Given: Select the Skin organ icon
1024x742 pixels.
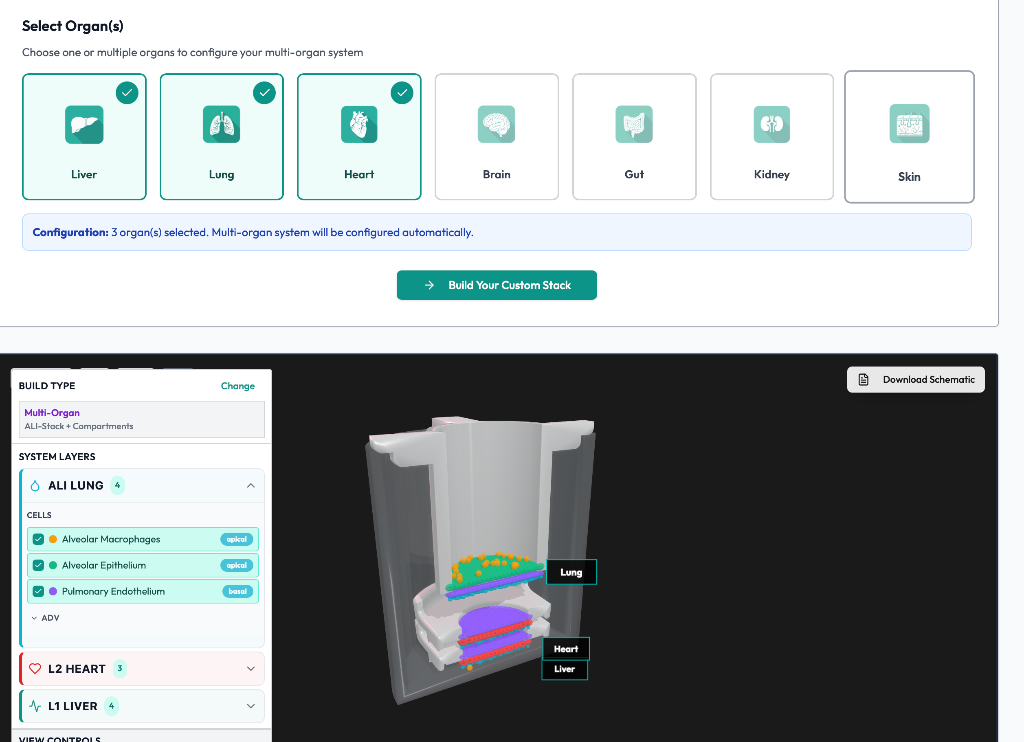Looking at the screenshot, I should [x=910, y=124].
